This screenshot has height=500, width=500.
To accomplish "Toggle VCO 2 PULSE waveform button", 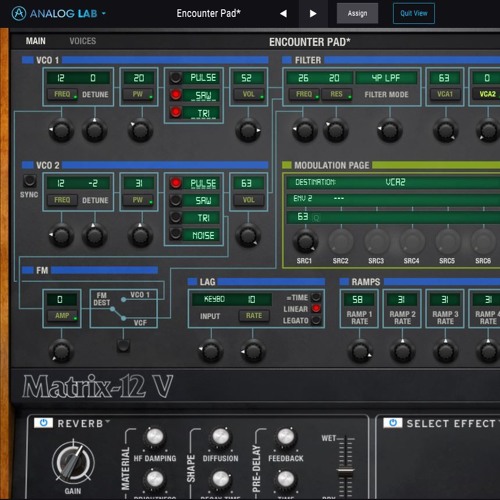I will [175, 183].
